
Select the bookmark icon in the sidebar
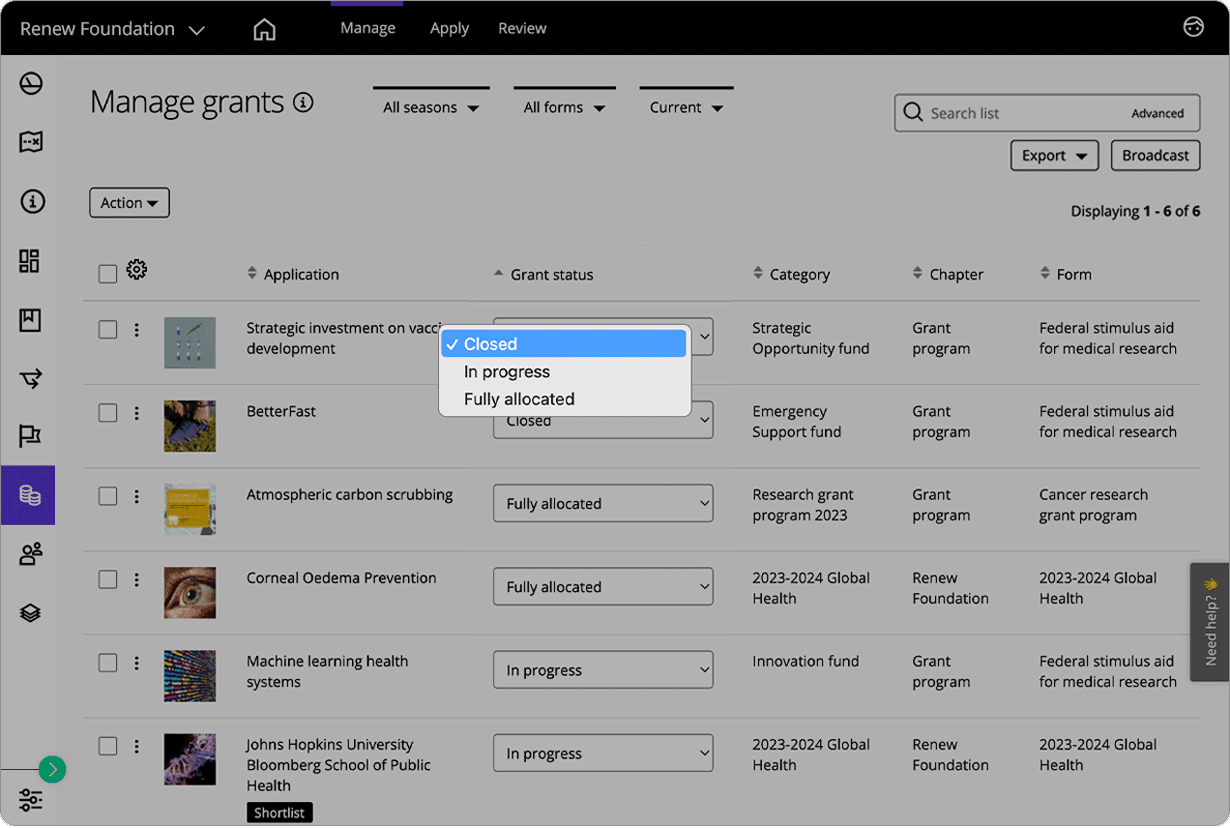29,319
